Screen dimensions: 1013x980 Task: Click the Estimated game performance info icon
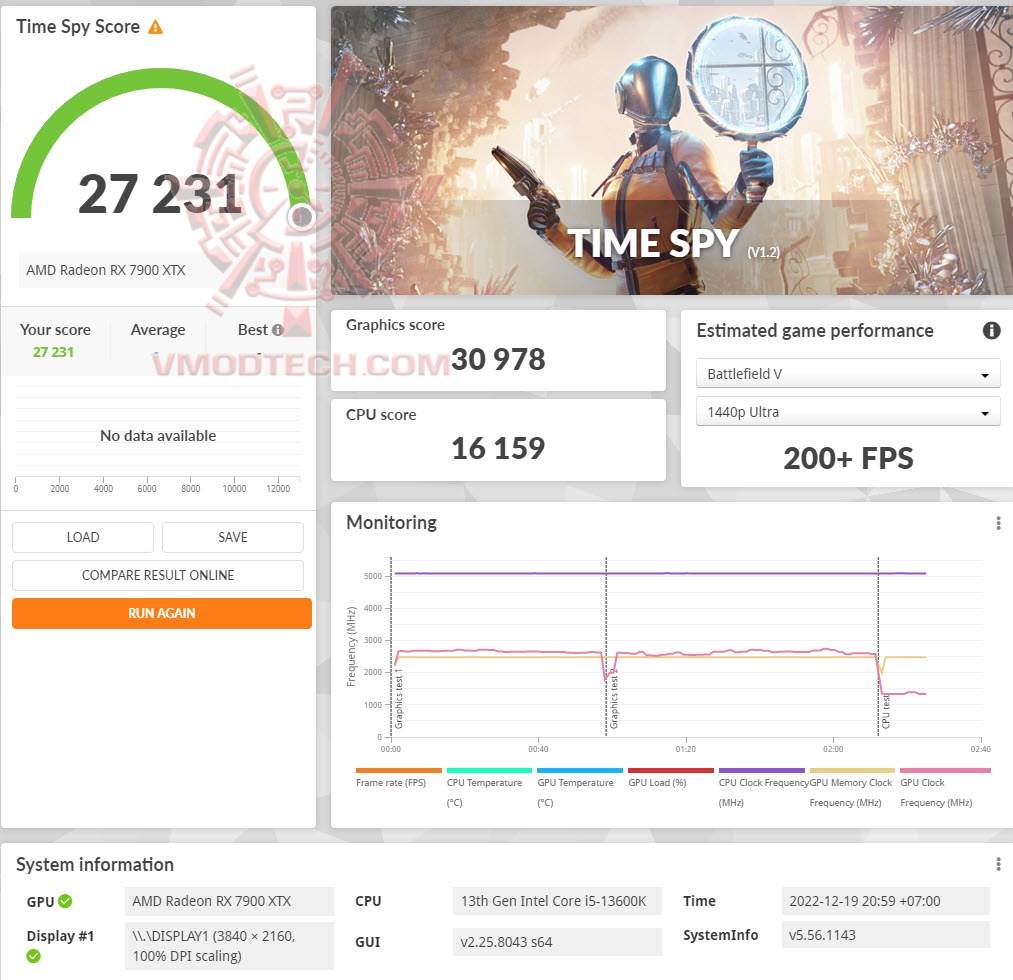tap(991, 330)
